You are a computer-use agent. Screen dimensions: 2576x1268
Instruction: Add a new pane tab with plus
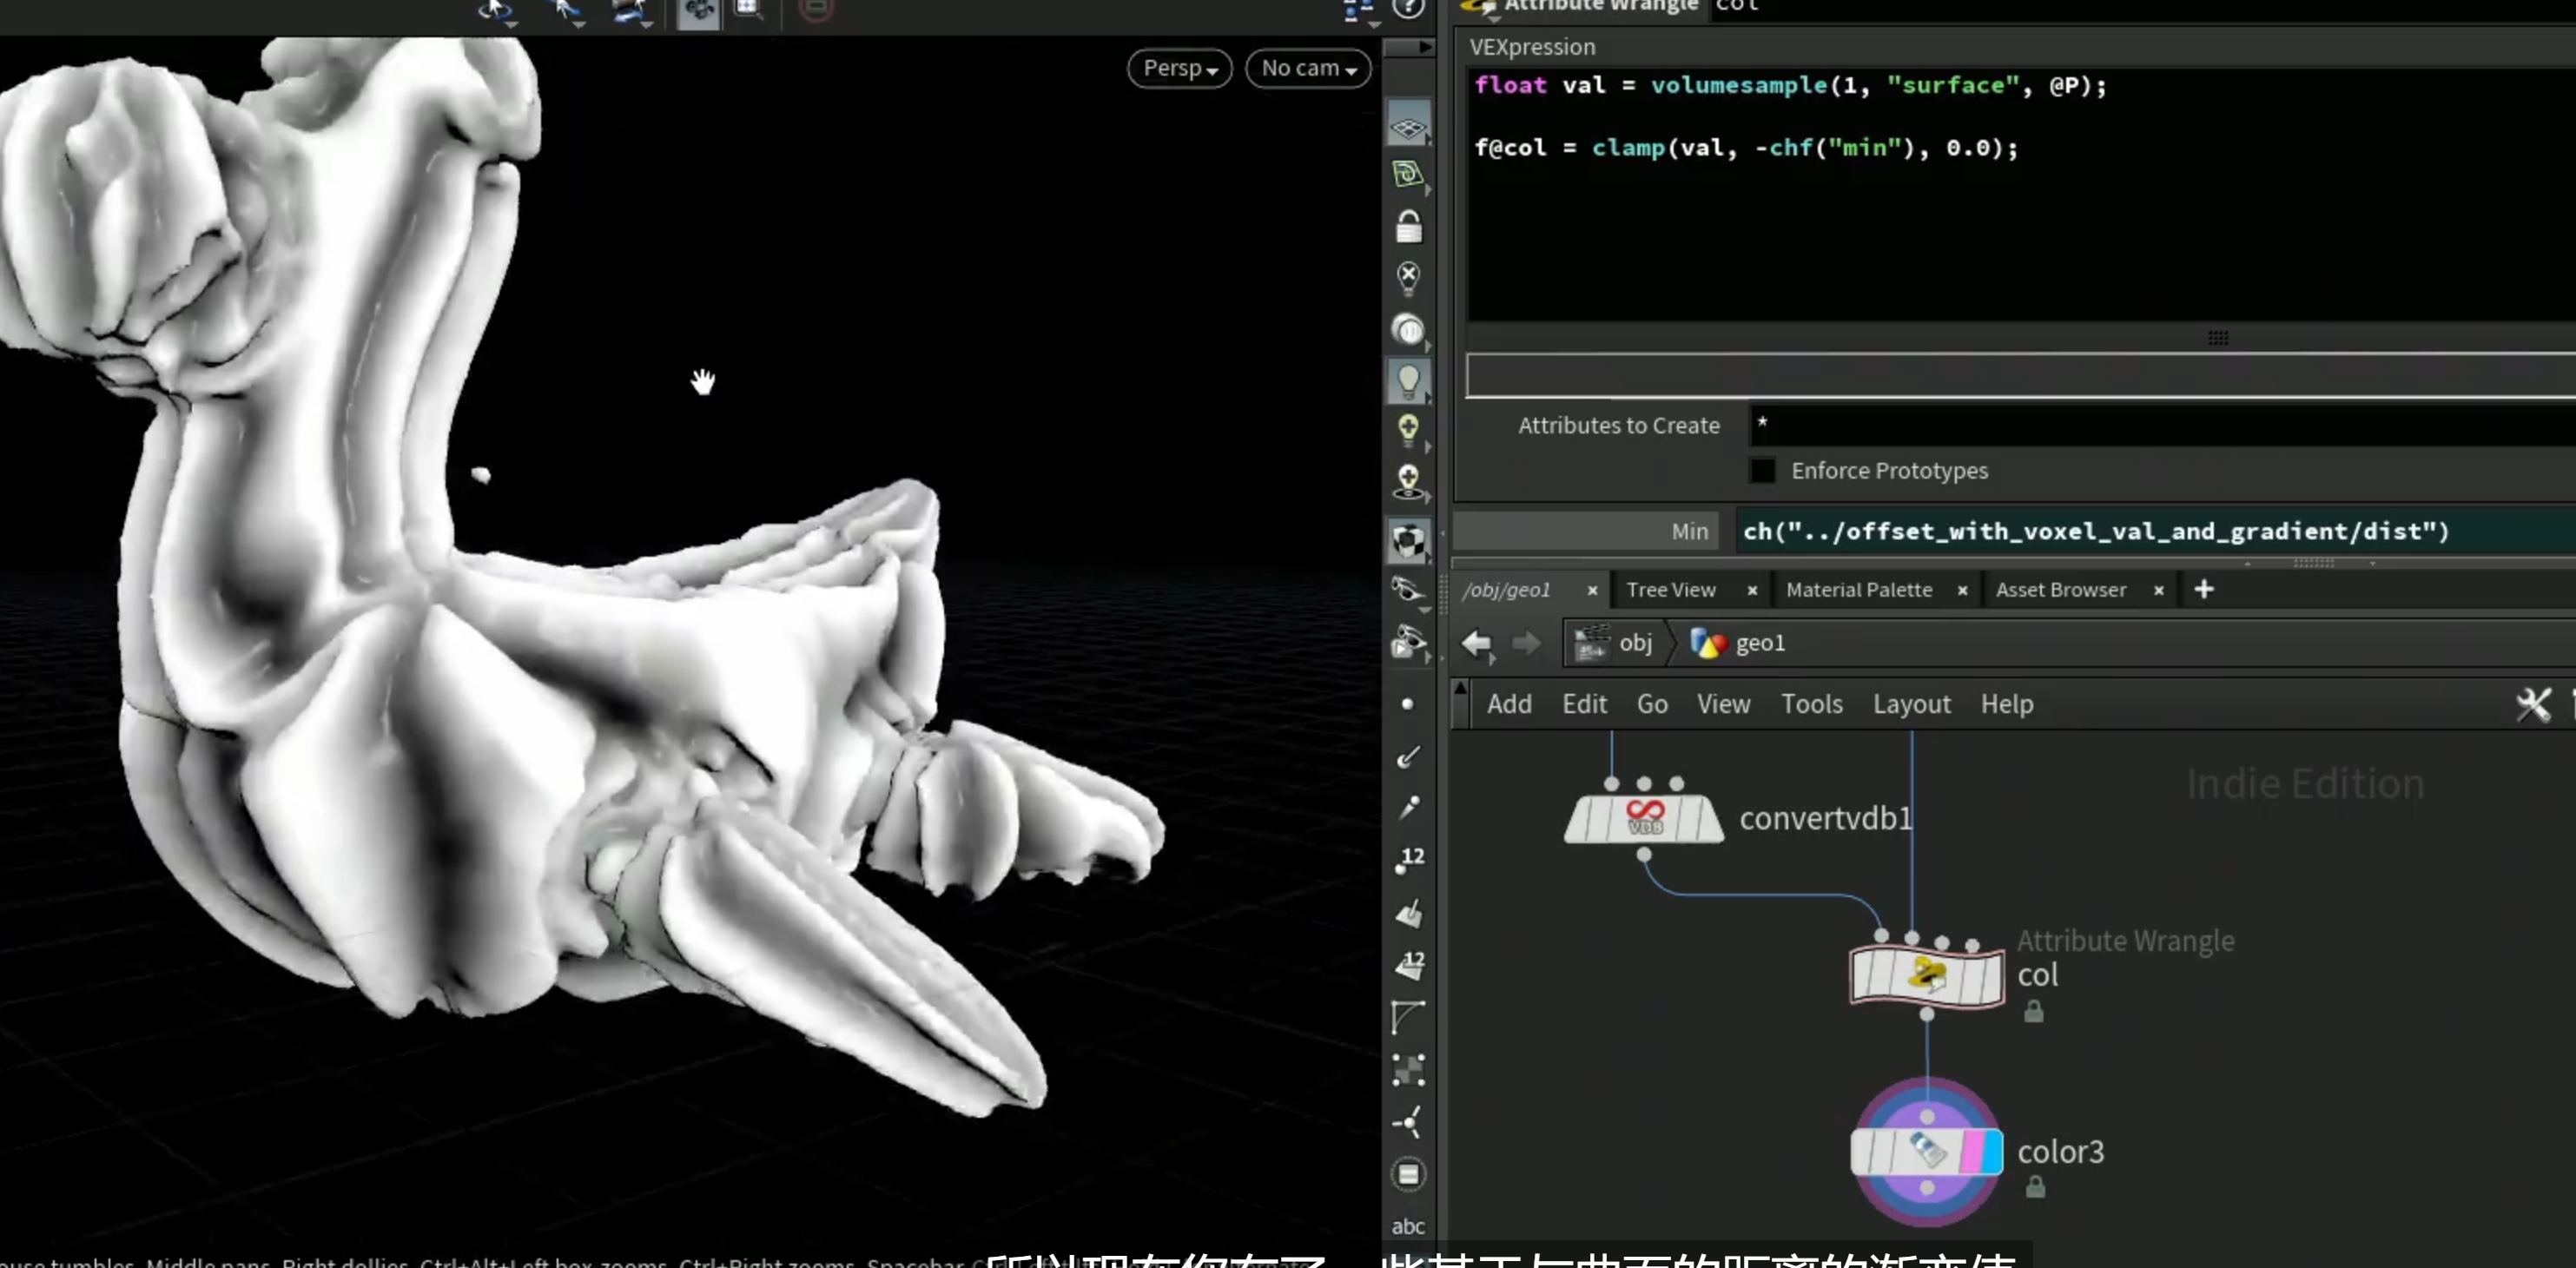coord(2203,590)
